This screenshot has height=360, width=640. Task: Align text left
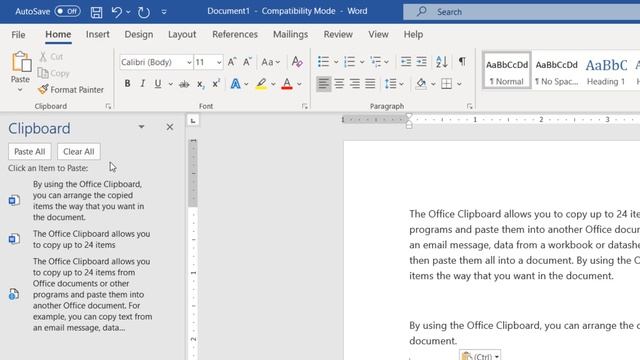[x=324, y=84]
